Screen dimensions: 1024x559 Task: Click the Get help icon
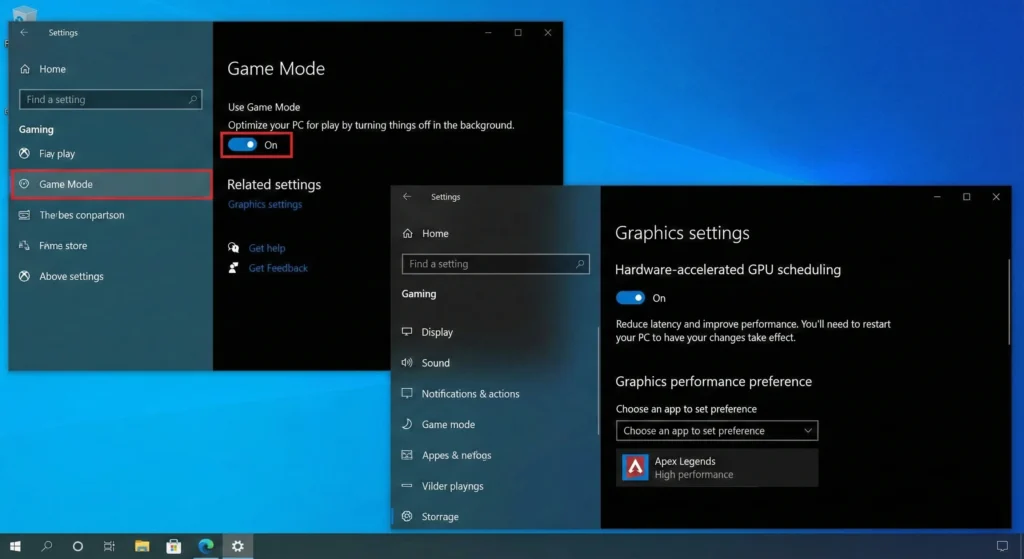tap(234, 248)
